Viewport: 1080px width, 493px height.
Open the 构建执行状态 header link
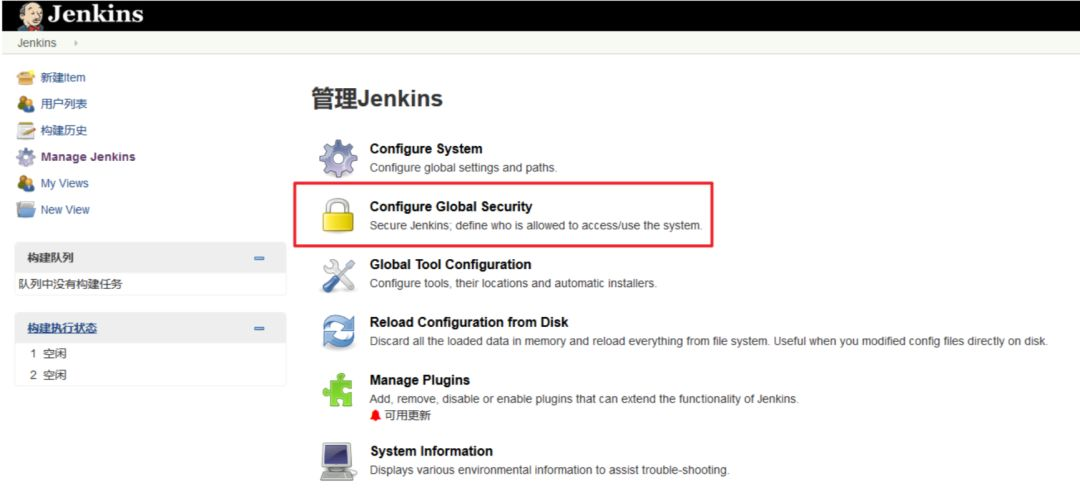[62, 328]
